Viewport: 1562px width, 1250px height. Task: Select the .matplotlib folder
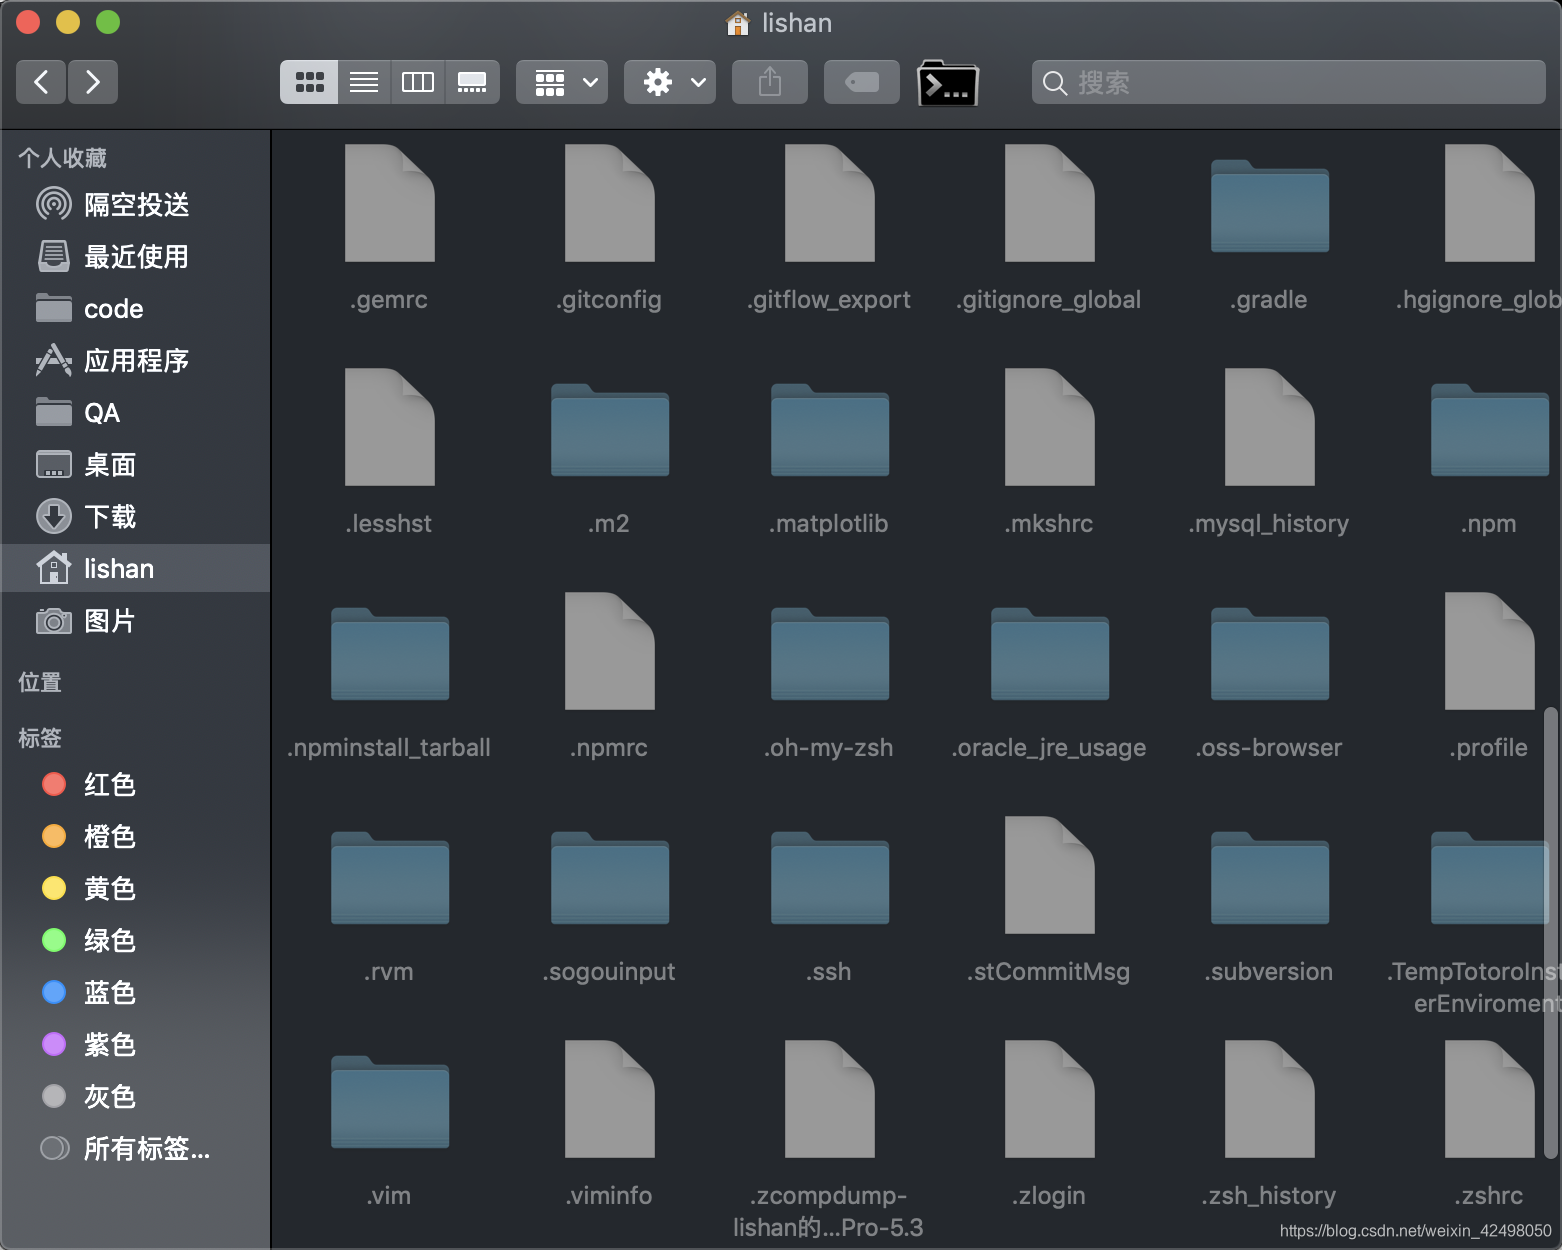pyautogui.click(x=830, y=430)
